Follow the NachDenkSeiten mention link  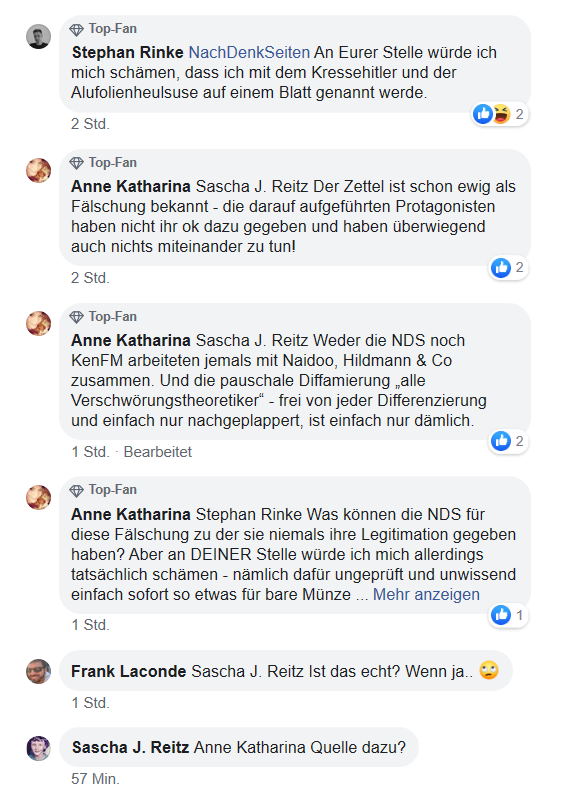click(x=249, y=52)
